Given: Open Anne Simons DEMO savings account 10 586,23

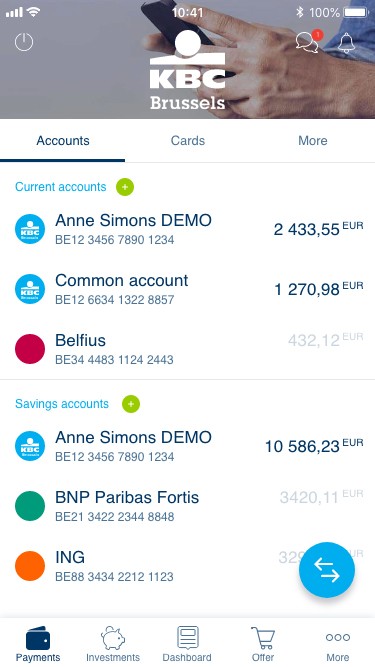Looking at the screenshot, I should click(188, 446).
